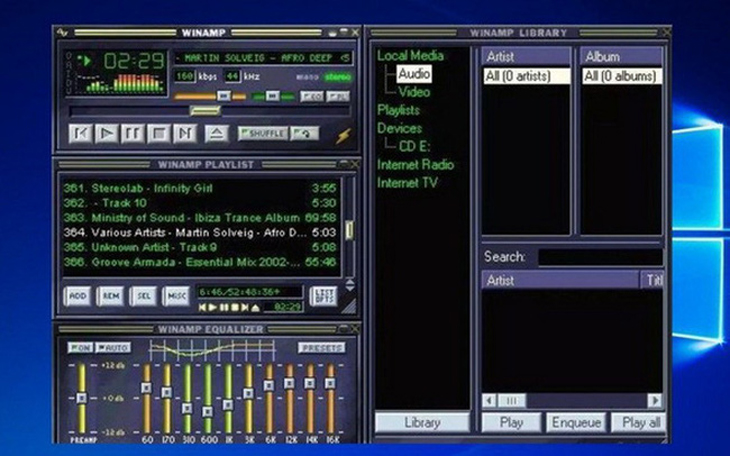Click the scrolling song title Martin Solveig display
730x456 pixels.
click(263, 58)
